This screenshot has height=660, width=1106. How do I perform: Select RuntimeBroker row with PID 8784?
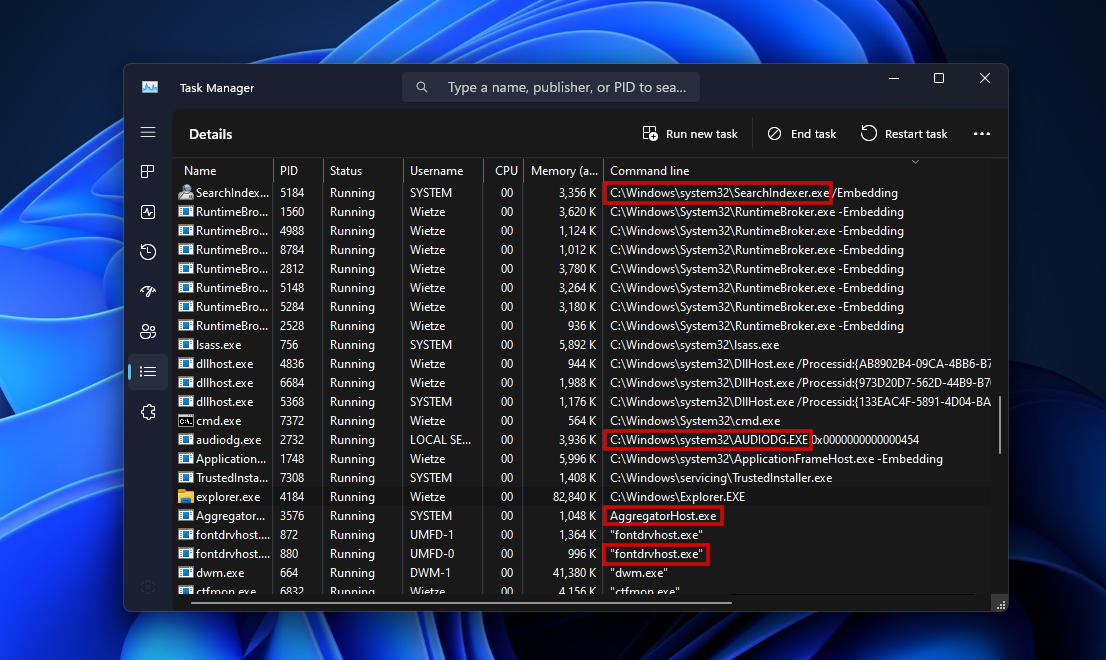(584, 250)
